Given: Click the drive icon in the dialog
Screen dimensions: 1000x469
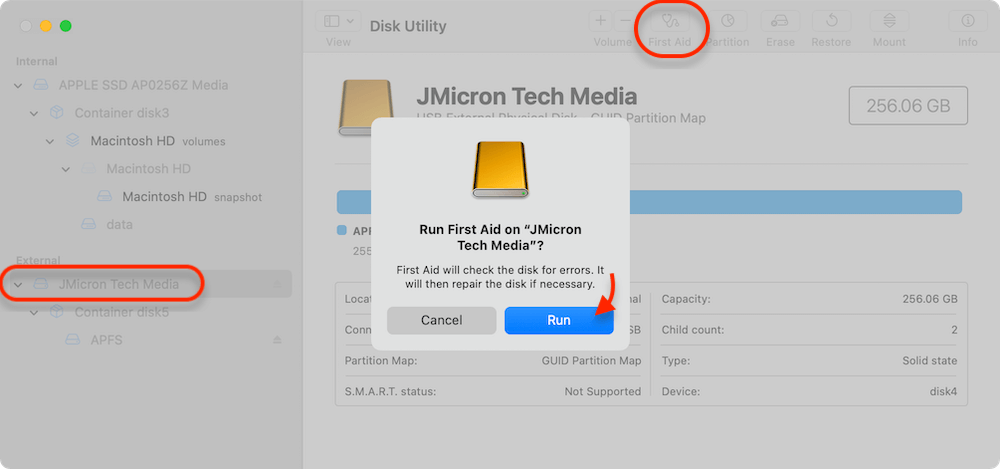Looking at the screenshot, I should click(501, 169).
